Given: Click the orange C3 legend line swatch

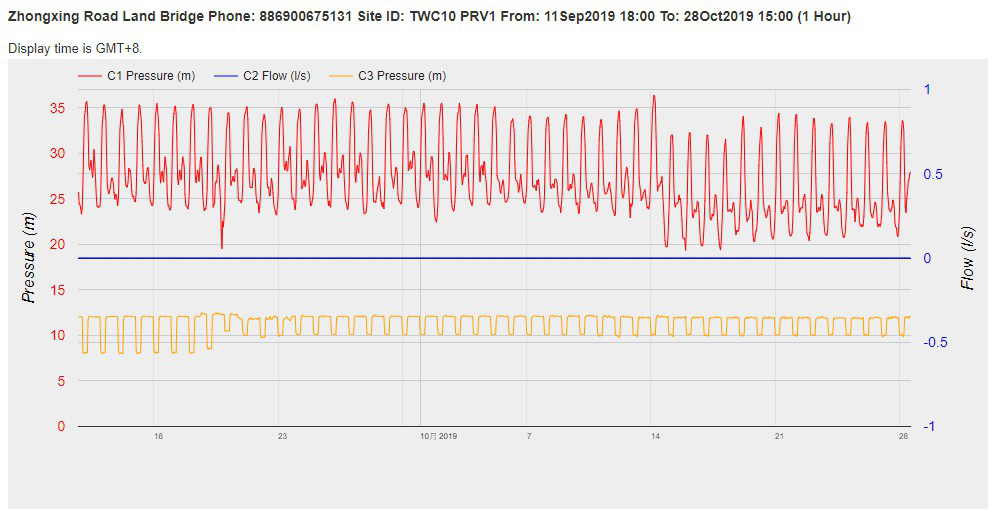Looking at the screenshot, I should click(x=342, y=76).
